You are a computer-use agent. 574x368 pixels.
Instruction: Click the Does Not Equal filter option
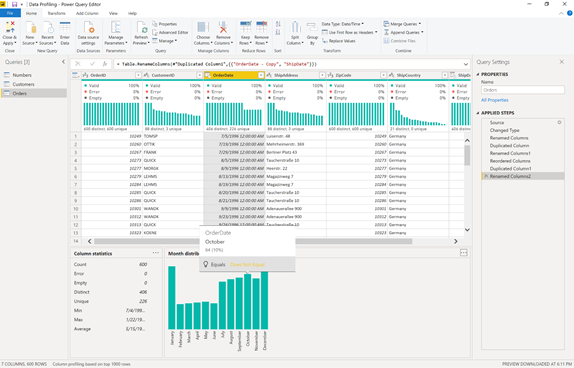click(x=247, y=264)
